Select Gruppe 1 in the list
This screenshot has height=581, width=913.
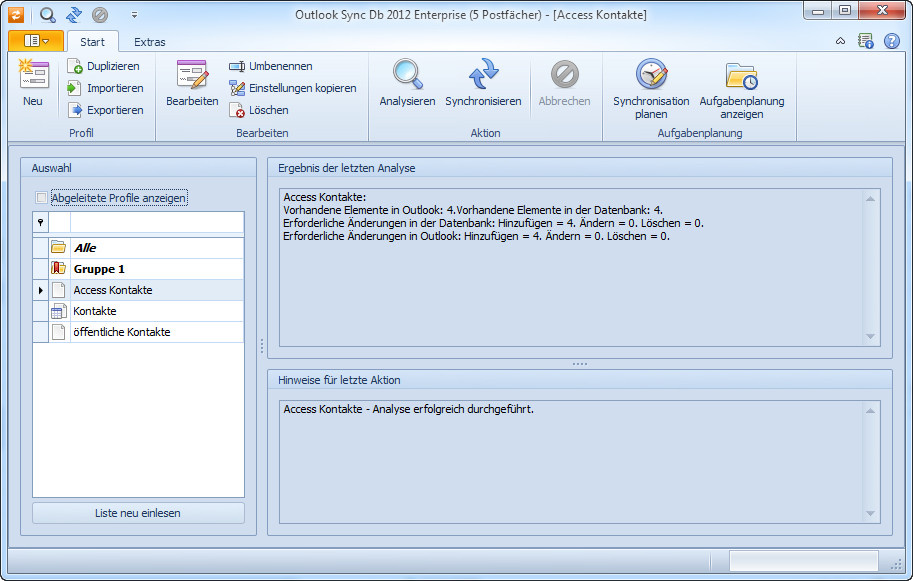coord(139,269)
